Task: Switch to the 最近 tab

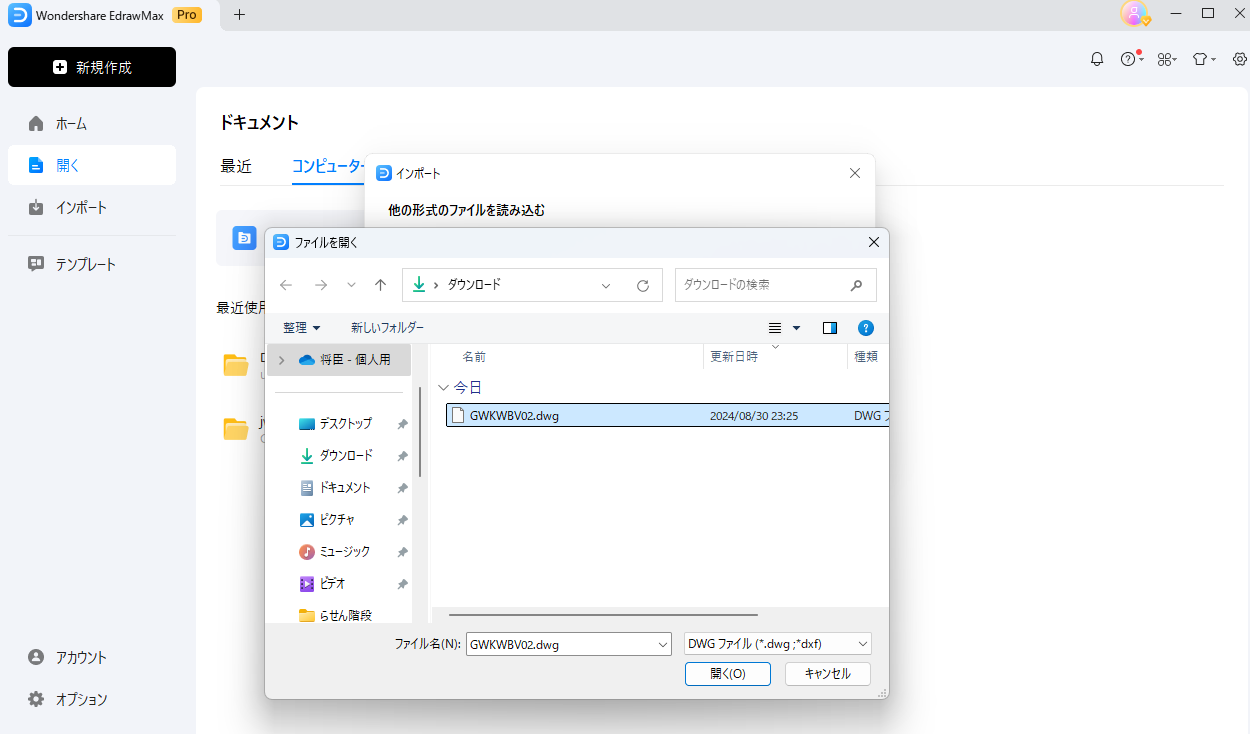Action: click(236, 166)
